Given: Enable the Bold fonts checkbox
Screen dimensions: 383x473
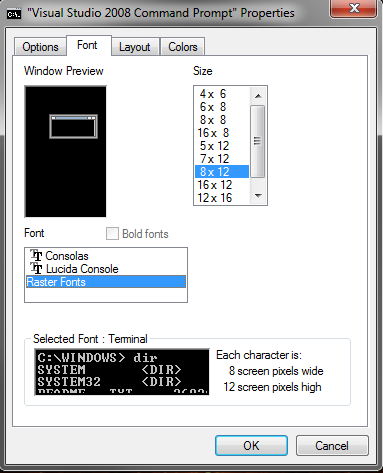Looking at the screenshot, I should click(x=112, y=234).
